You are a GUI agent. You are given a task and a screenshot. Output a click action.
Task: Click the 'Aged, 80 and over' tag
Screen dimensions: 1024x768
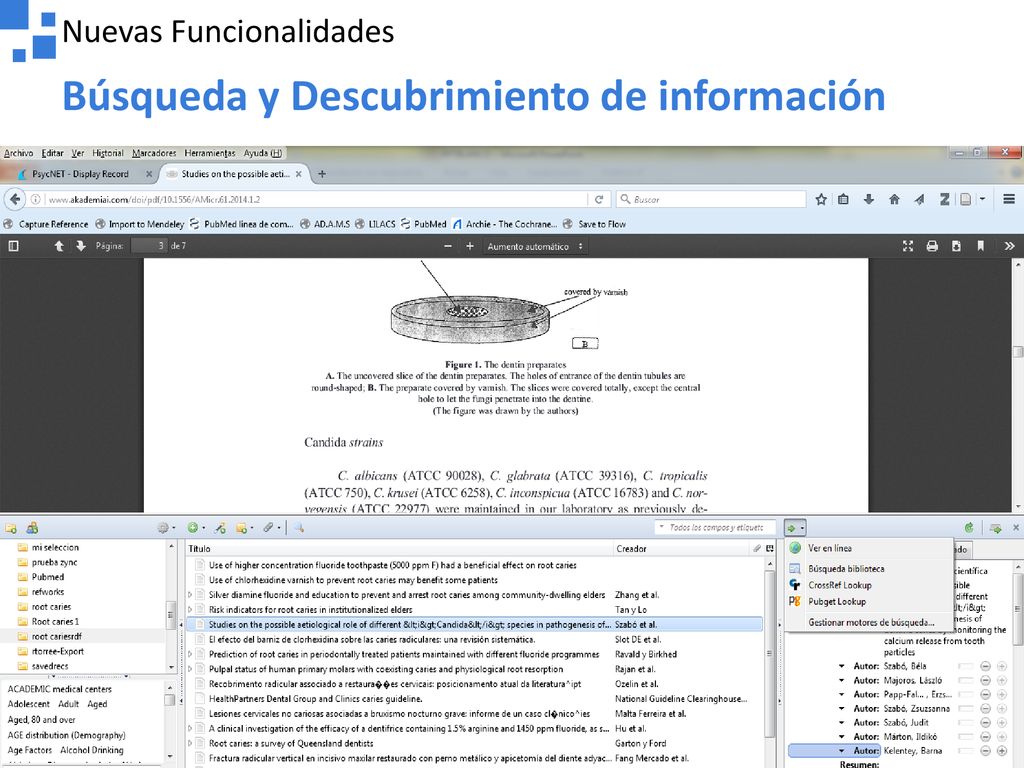click(x=41, y=720)
